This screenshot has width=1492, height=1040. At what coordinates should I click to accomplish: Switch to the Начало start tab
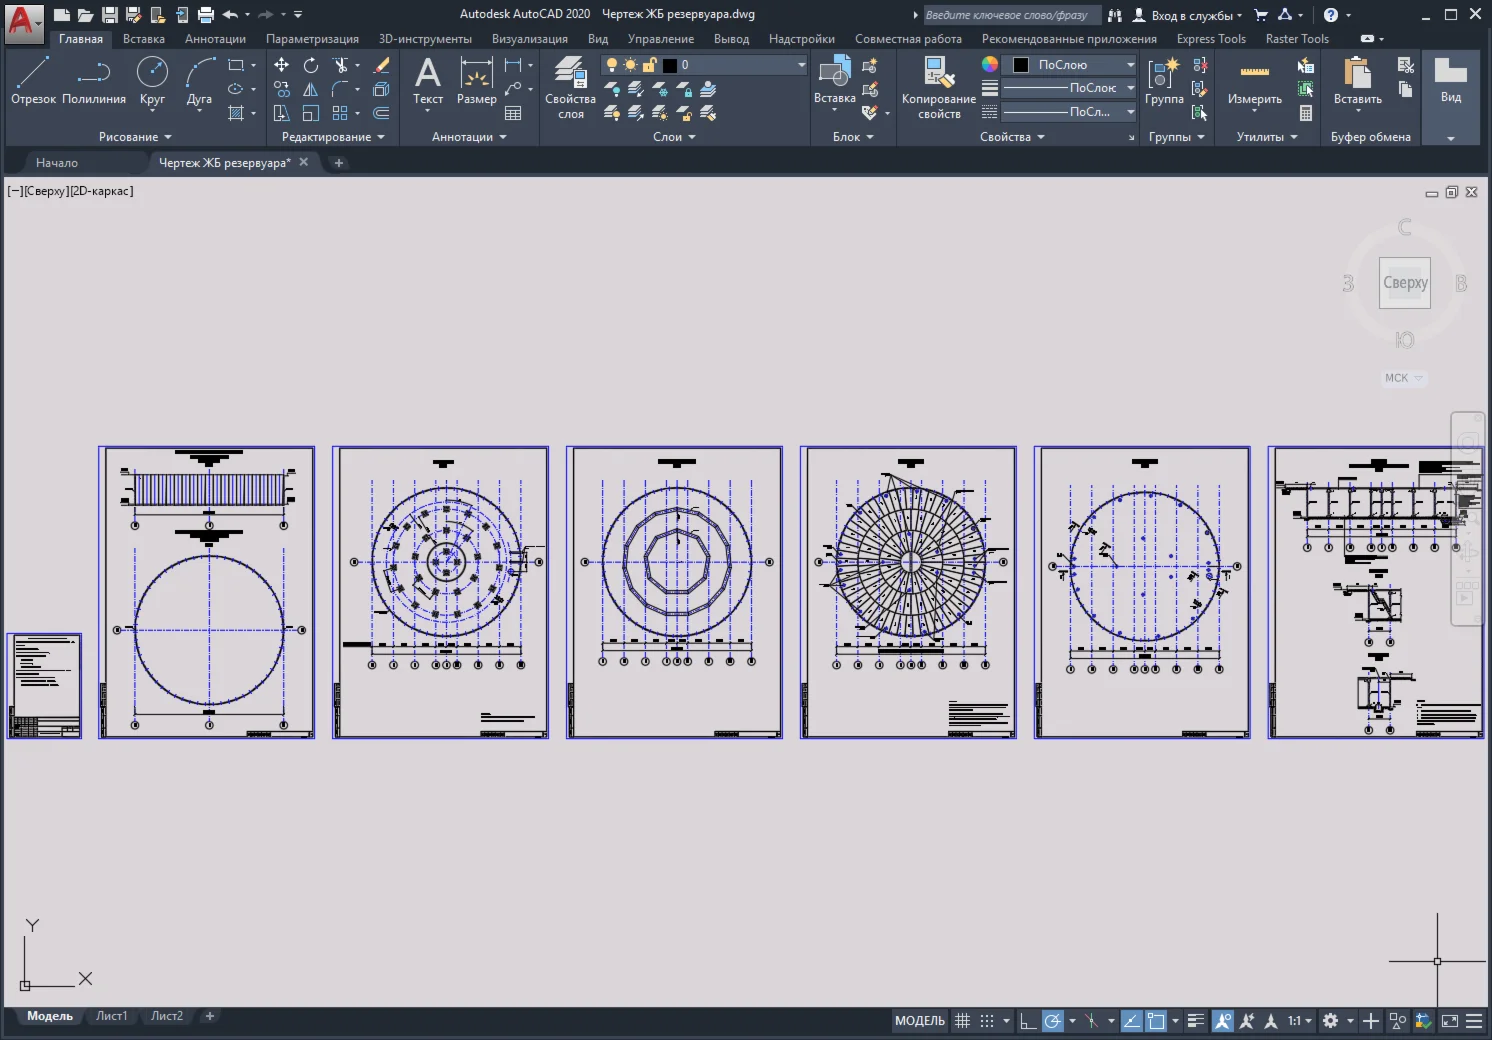click(57, 162)
